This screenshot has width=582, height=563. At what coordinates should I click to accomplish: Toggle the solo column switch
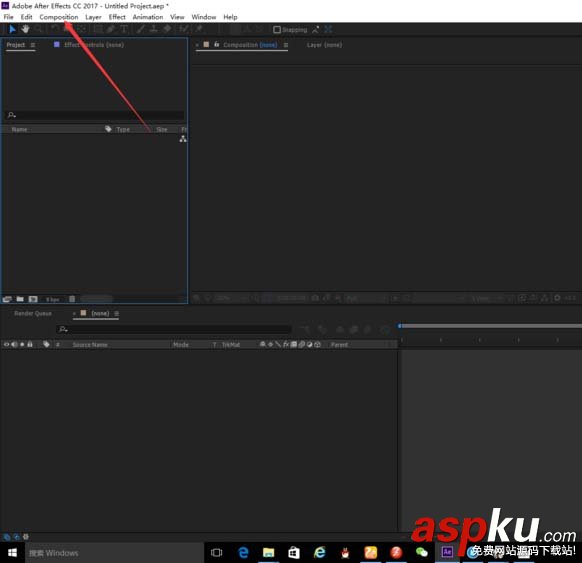tap(22, 345)
